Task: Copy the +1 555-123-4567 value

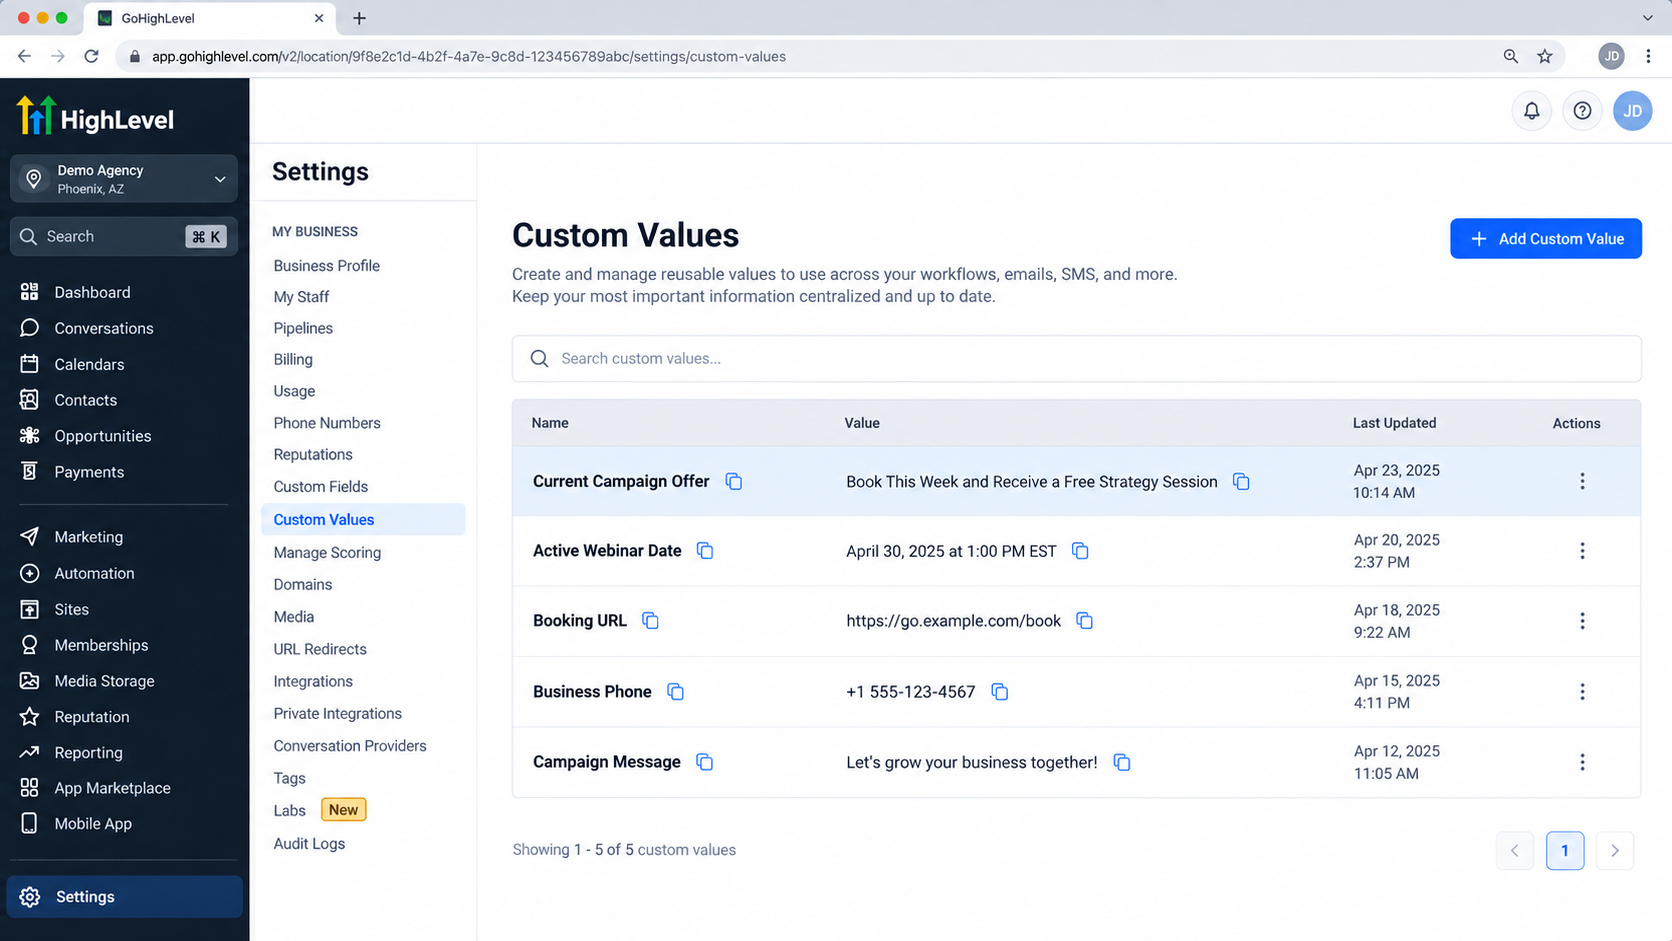Action: [999, 692]
